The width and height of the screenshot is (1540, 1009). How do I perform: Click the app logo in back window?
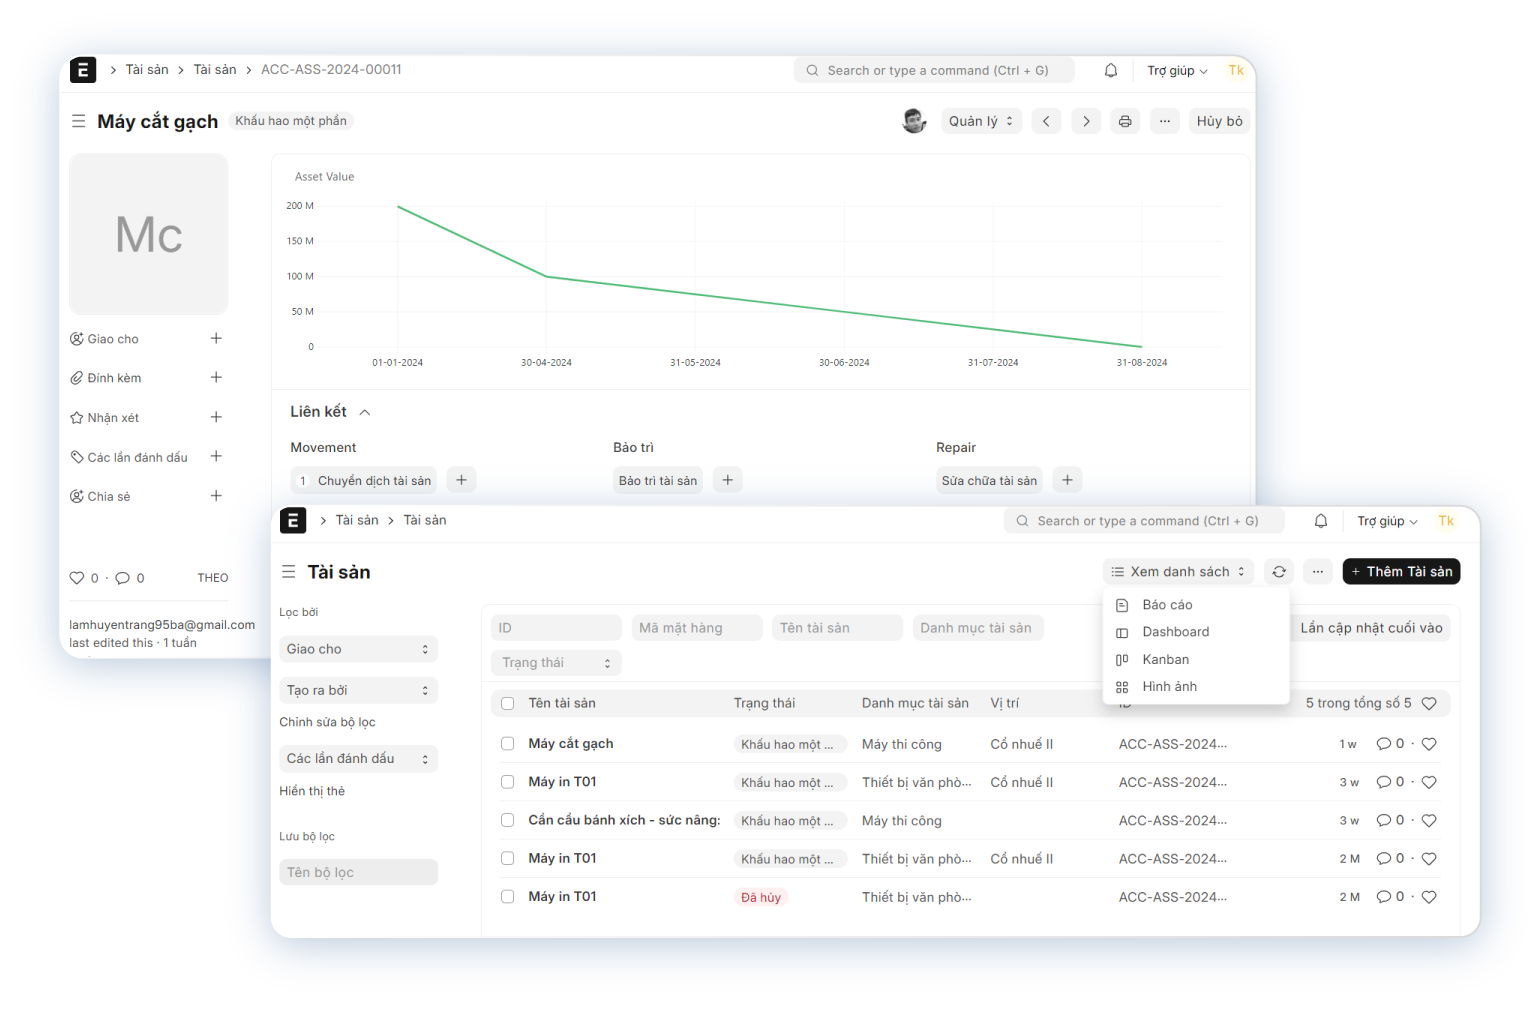(83, 70)
